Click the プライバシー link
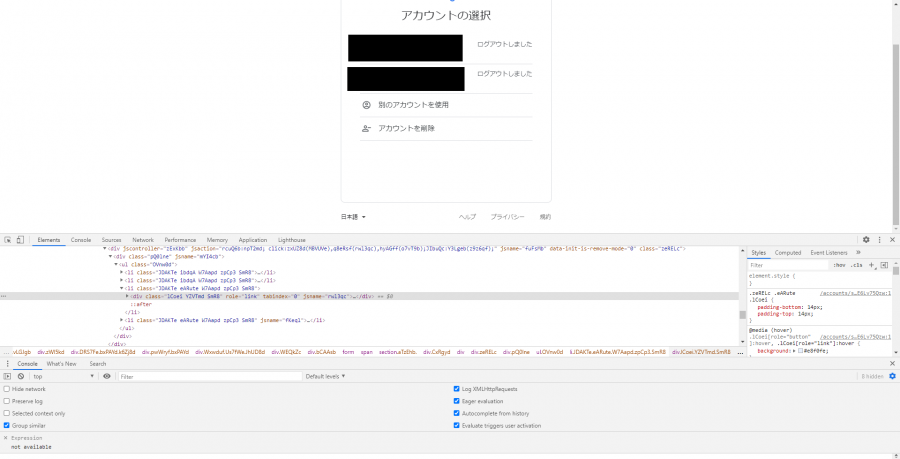Screen dimensions: 900x459 507,217
